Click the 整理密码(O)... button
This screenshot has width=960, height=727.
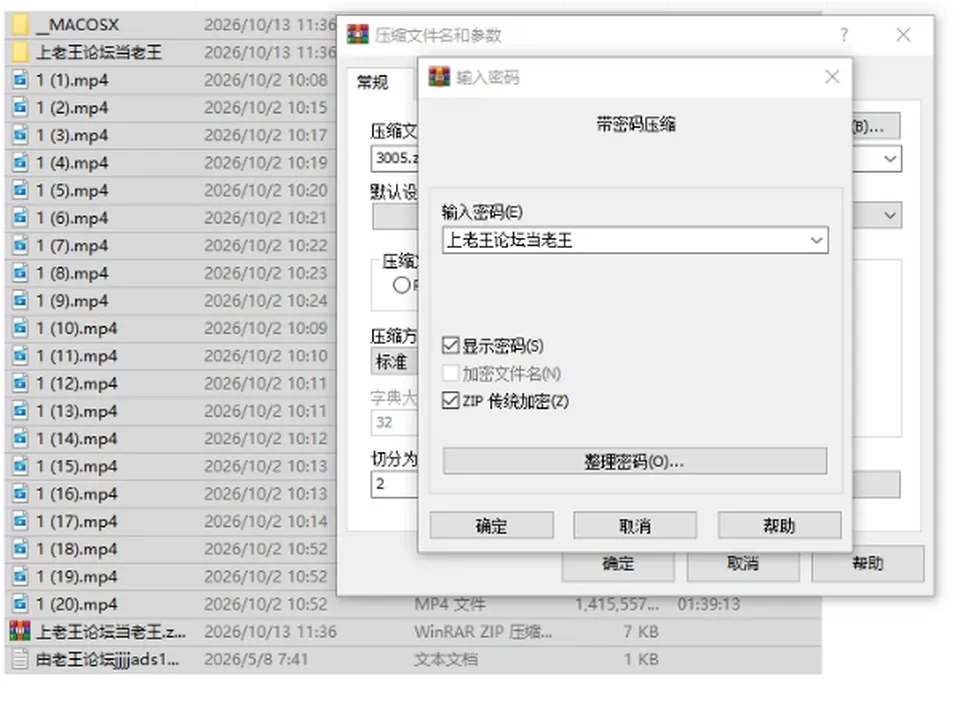(x=635, y=461)
